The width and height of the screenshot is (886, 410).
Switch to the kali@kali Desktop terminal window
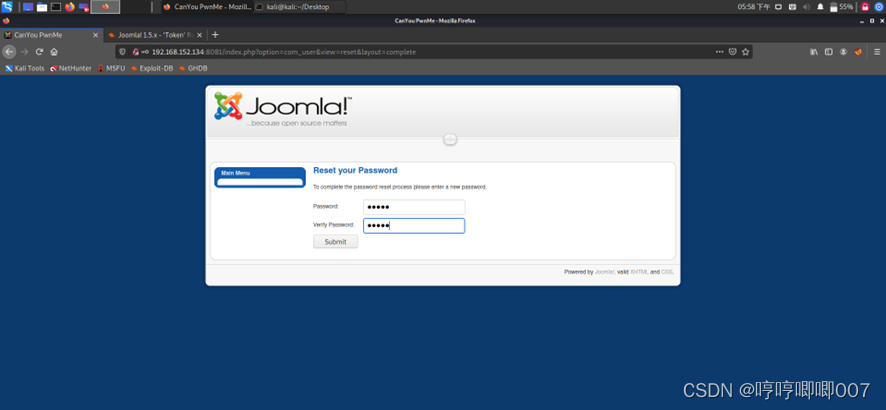[299, 7]
